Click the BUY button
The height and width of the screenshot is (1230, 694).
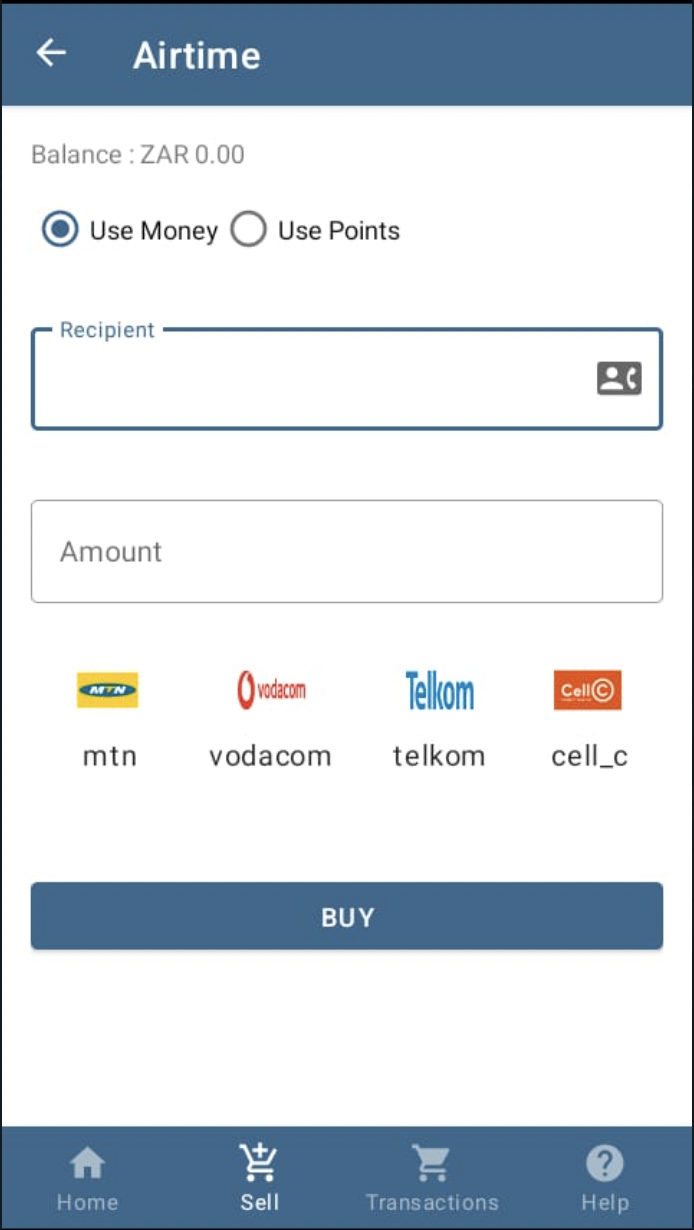coord(347,916)
